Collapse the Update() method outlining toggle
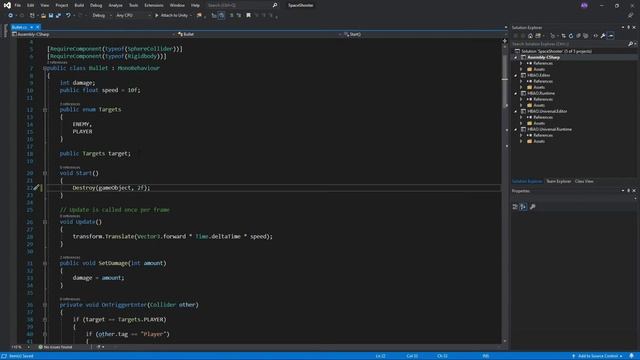 [45, 222]
